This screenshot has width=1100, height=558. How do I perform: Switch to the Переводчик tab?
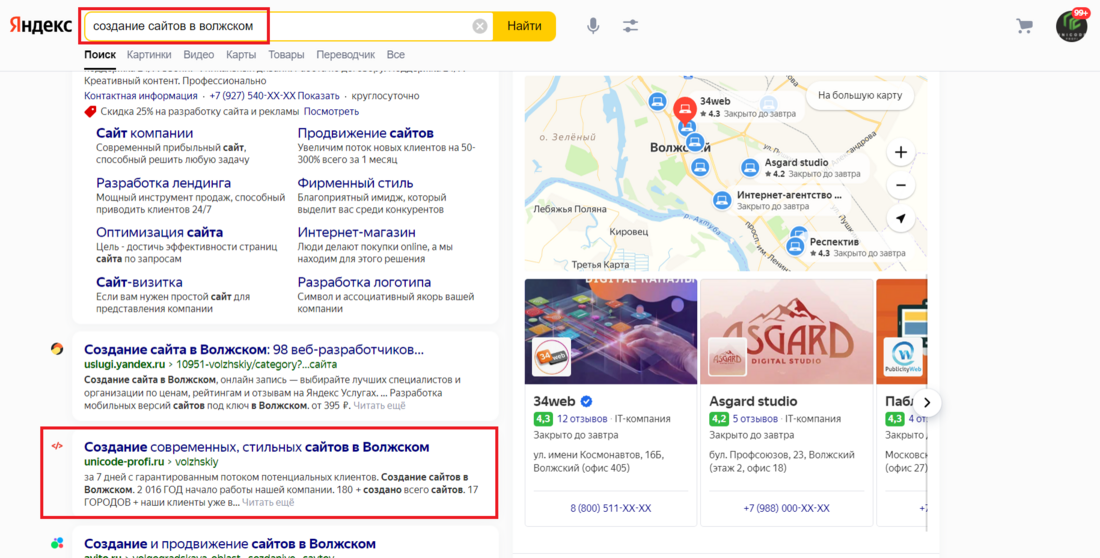pos(346,55)
